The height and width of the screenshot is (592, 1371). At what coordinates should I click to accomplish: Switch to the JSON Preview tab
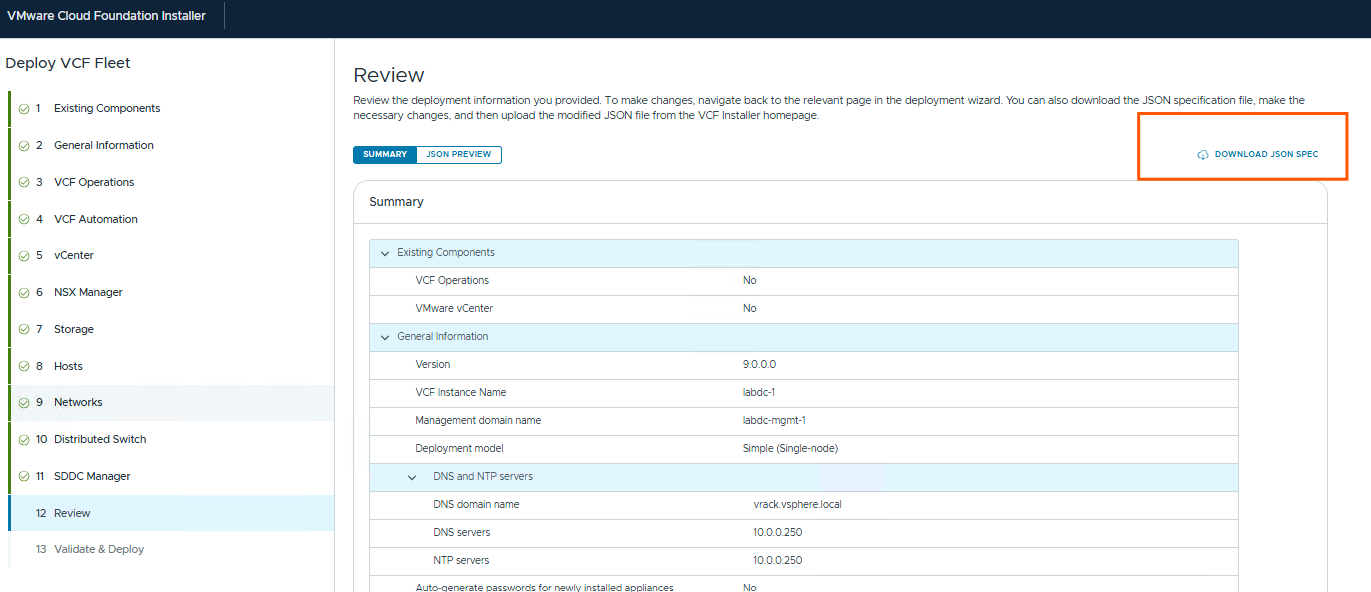[x=459, y=155]
